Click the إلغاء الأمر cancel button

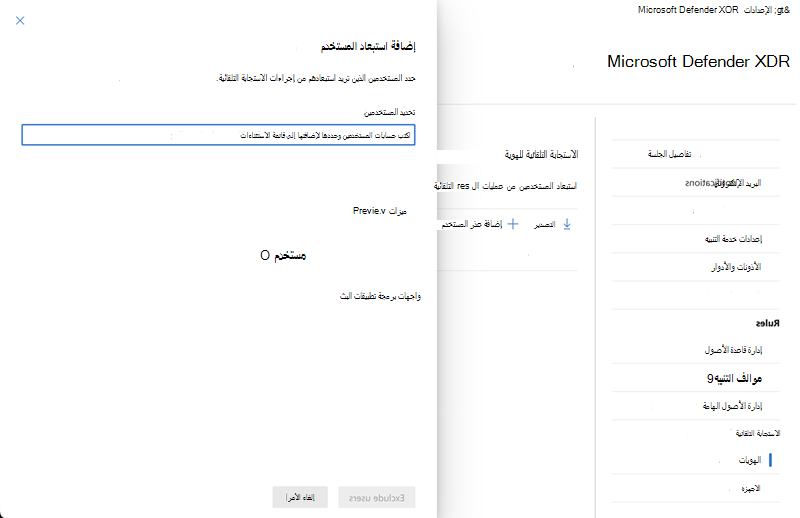click(300, 498)
